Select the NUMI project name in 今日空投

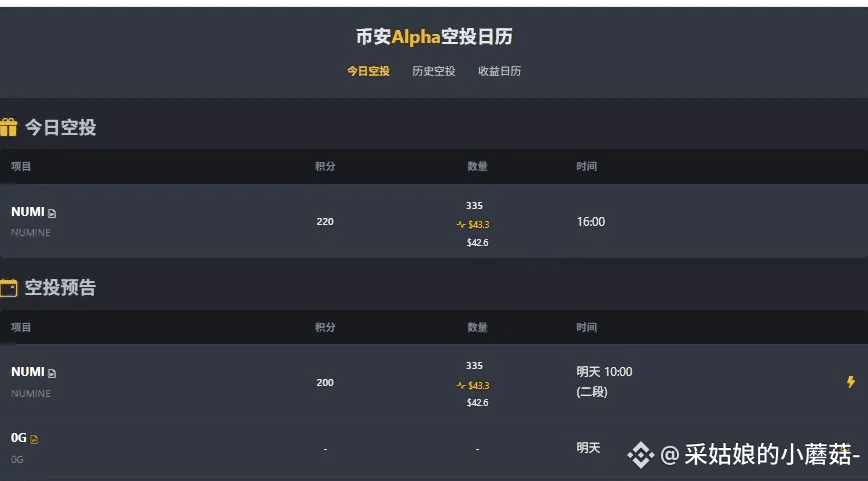coord(28,212)
